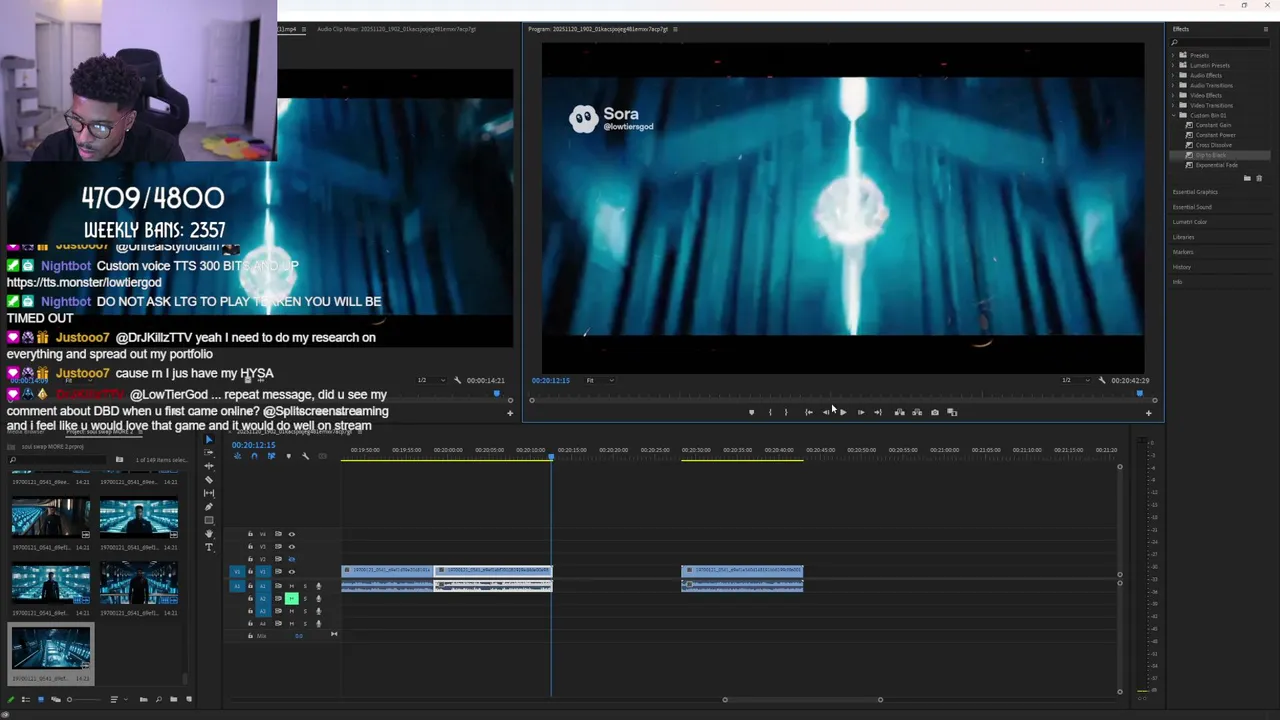Click the timeline playhead marker on ruler
Screen dimensions: 1280x720
551,457
